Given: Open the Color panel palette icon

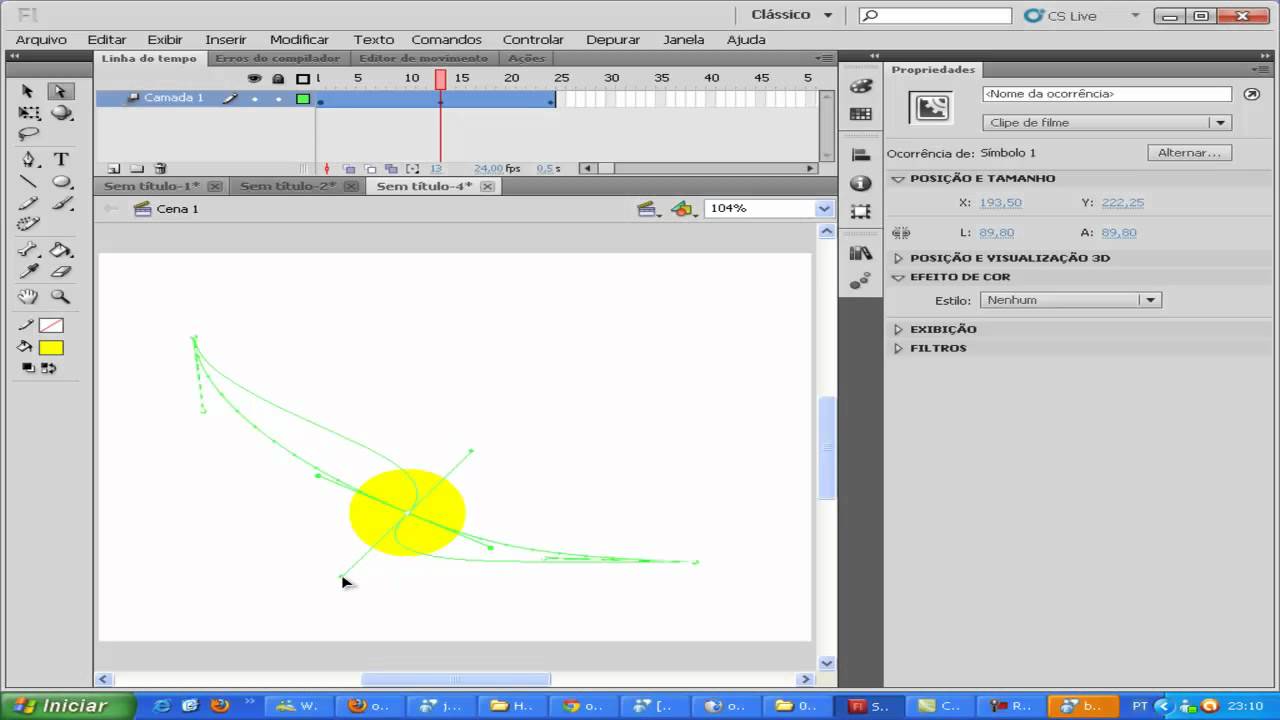Looking at the screenshot, I should click(x=860, y=86).
